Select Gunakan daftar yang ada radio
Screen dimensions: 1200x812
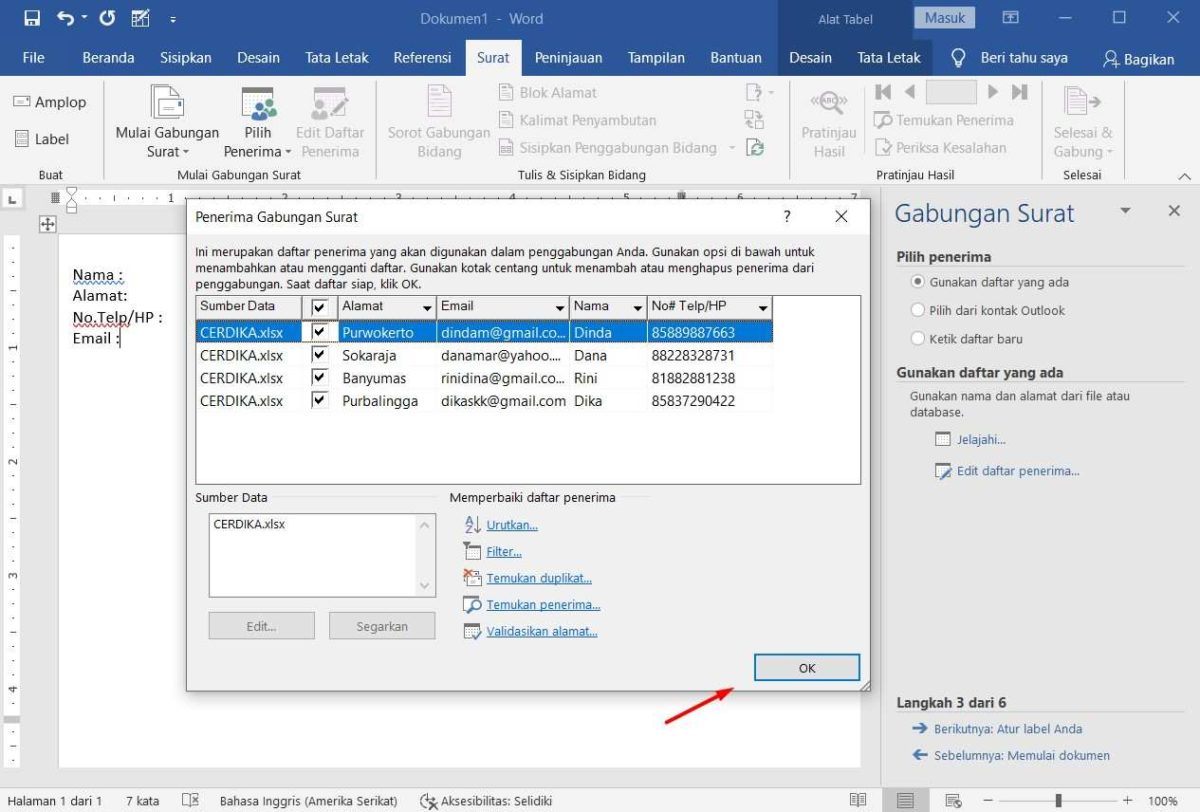coord(919,283)
